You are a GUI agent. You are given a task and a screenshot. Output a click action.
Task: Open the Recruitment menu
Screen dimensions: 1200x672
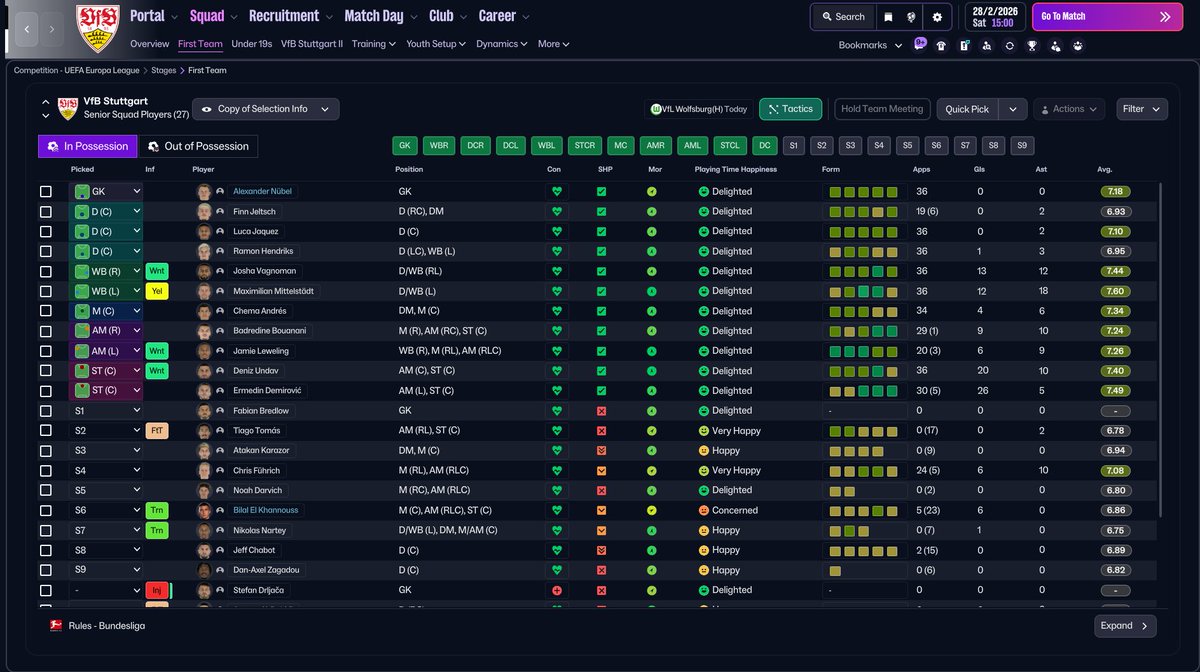tap(289, 16)
